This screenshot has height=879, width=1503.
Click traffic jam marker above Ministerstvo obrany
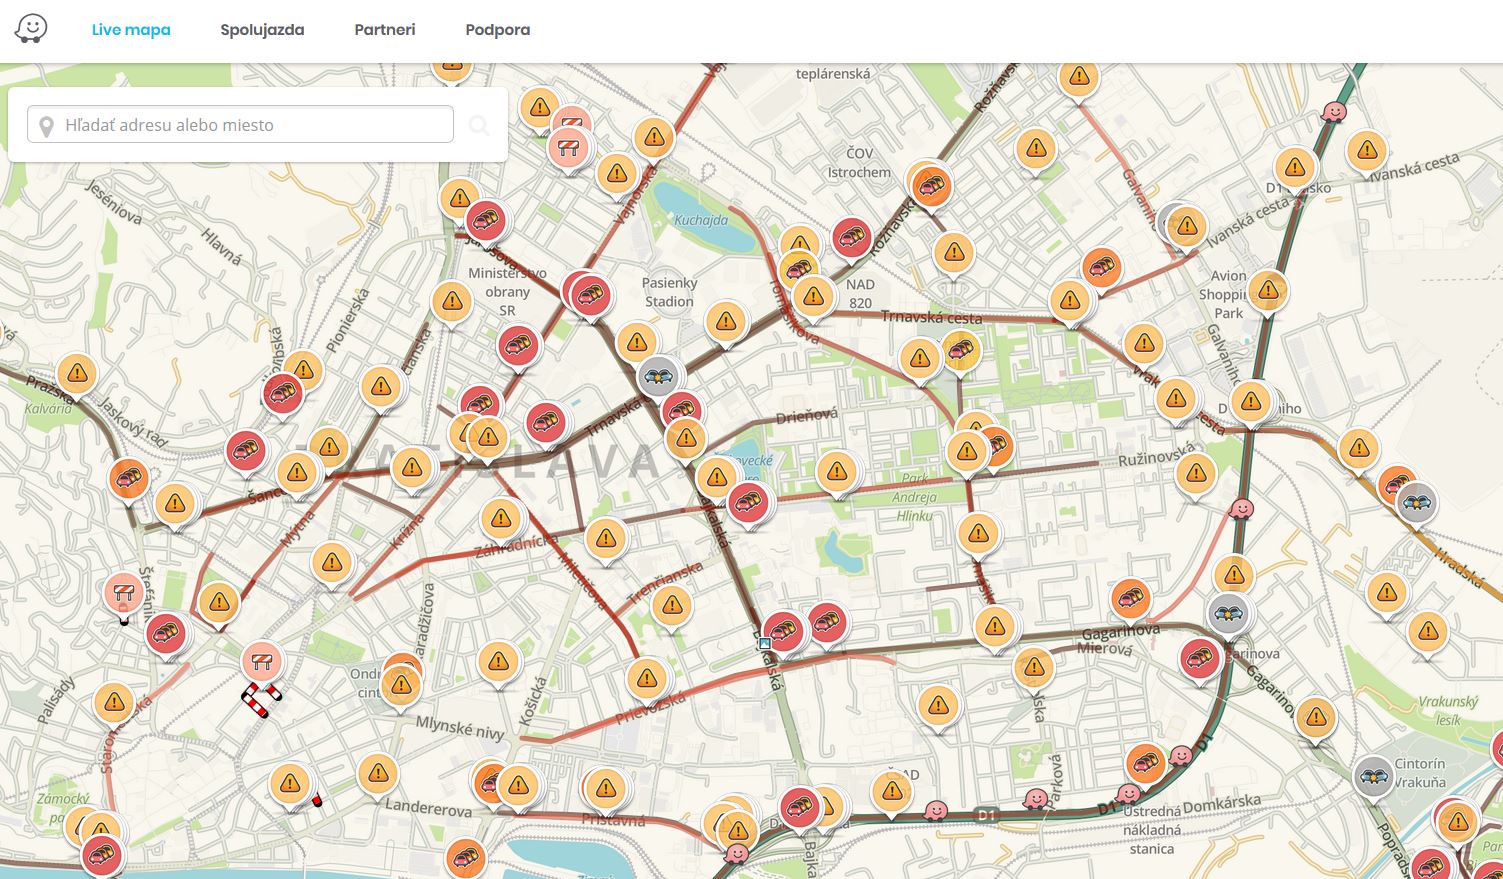coord(486,219)
